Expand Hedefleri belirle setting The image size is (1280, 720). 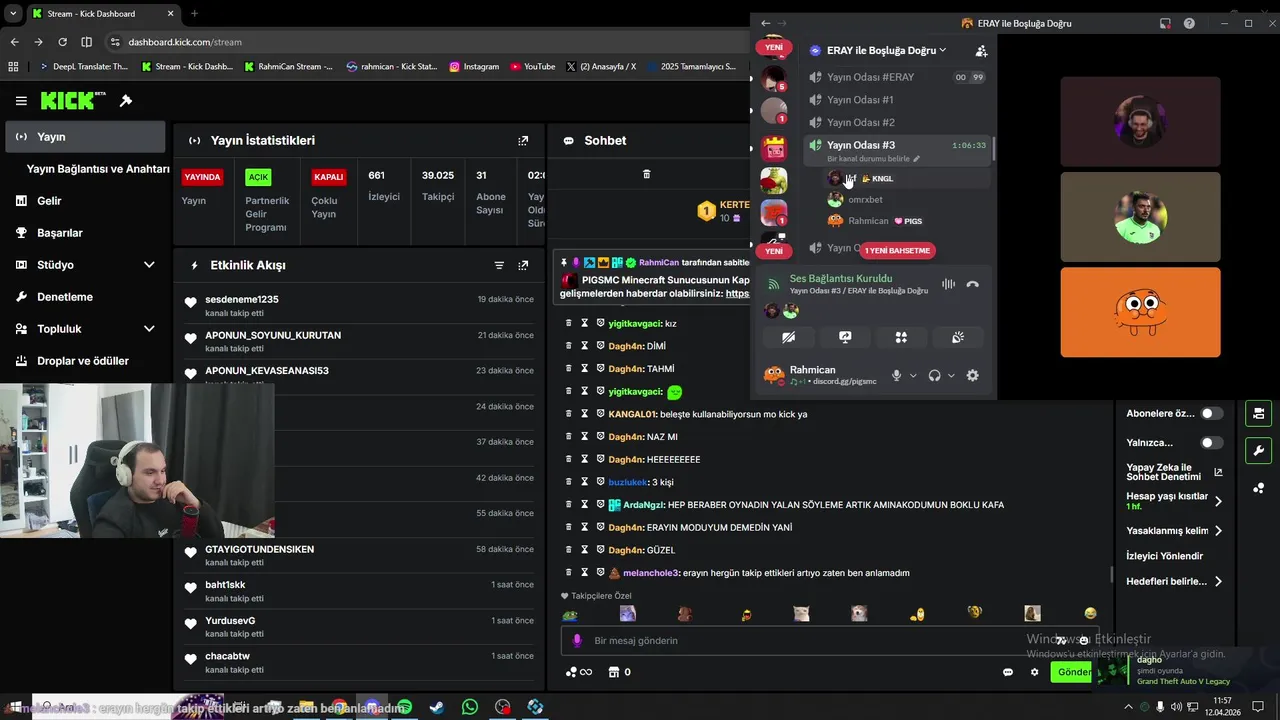point(1217,581)
